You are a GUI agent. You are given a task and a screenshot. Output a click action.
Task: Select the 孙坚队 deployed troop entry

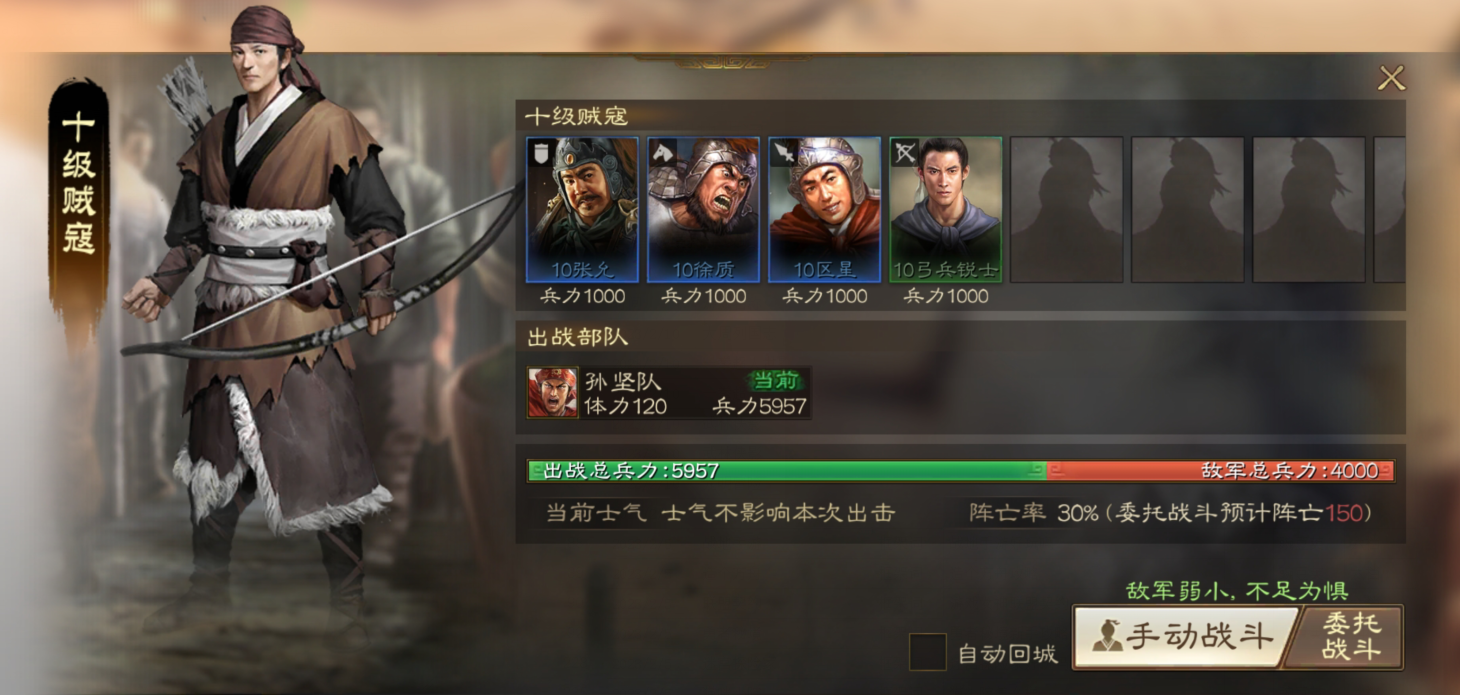[669, 392]
